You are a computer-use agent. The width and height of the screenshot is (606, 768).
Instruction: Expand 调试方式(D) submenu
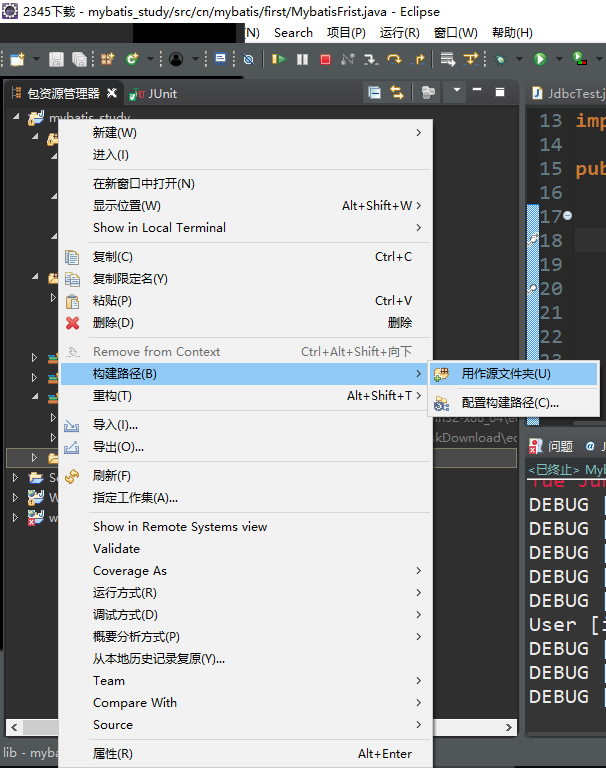click(246, 615)
